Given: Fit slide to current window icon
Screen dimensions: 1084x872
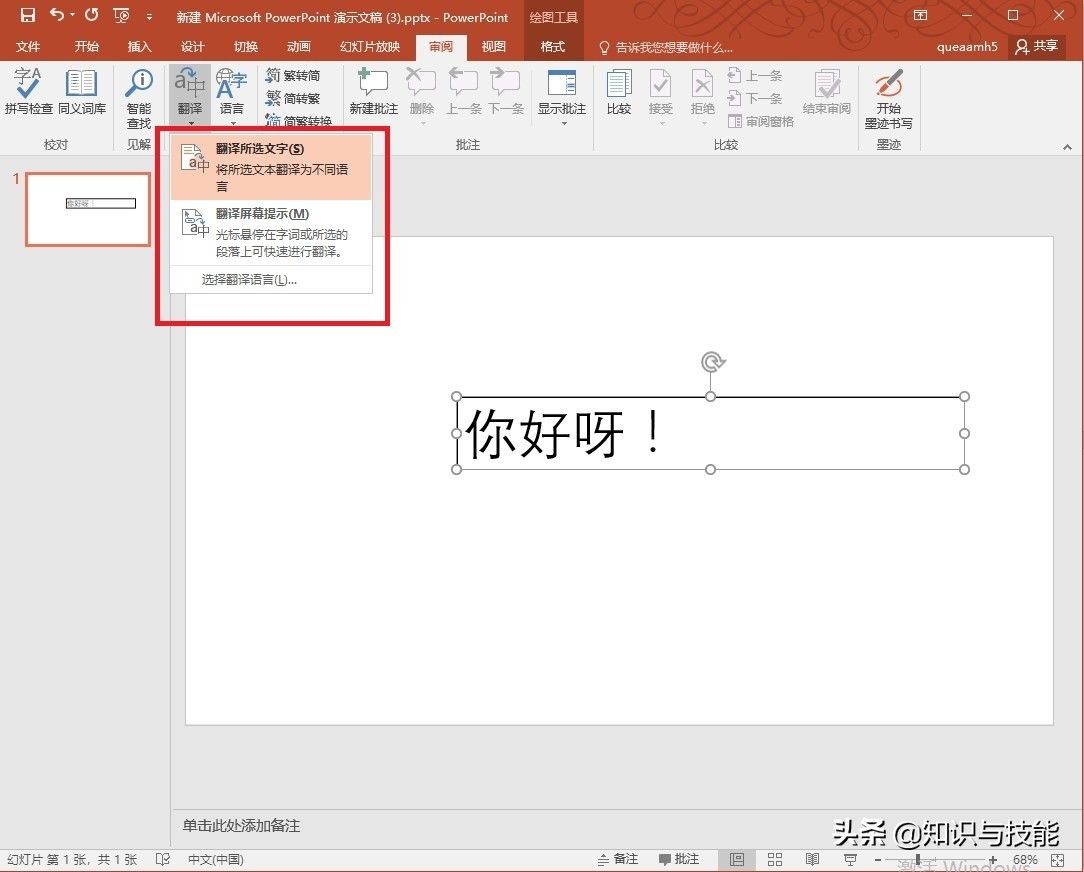Looking at the screenshot, I should (x=1058, y=860).
